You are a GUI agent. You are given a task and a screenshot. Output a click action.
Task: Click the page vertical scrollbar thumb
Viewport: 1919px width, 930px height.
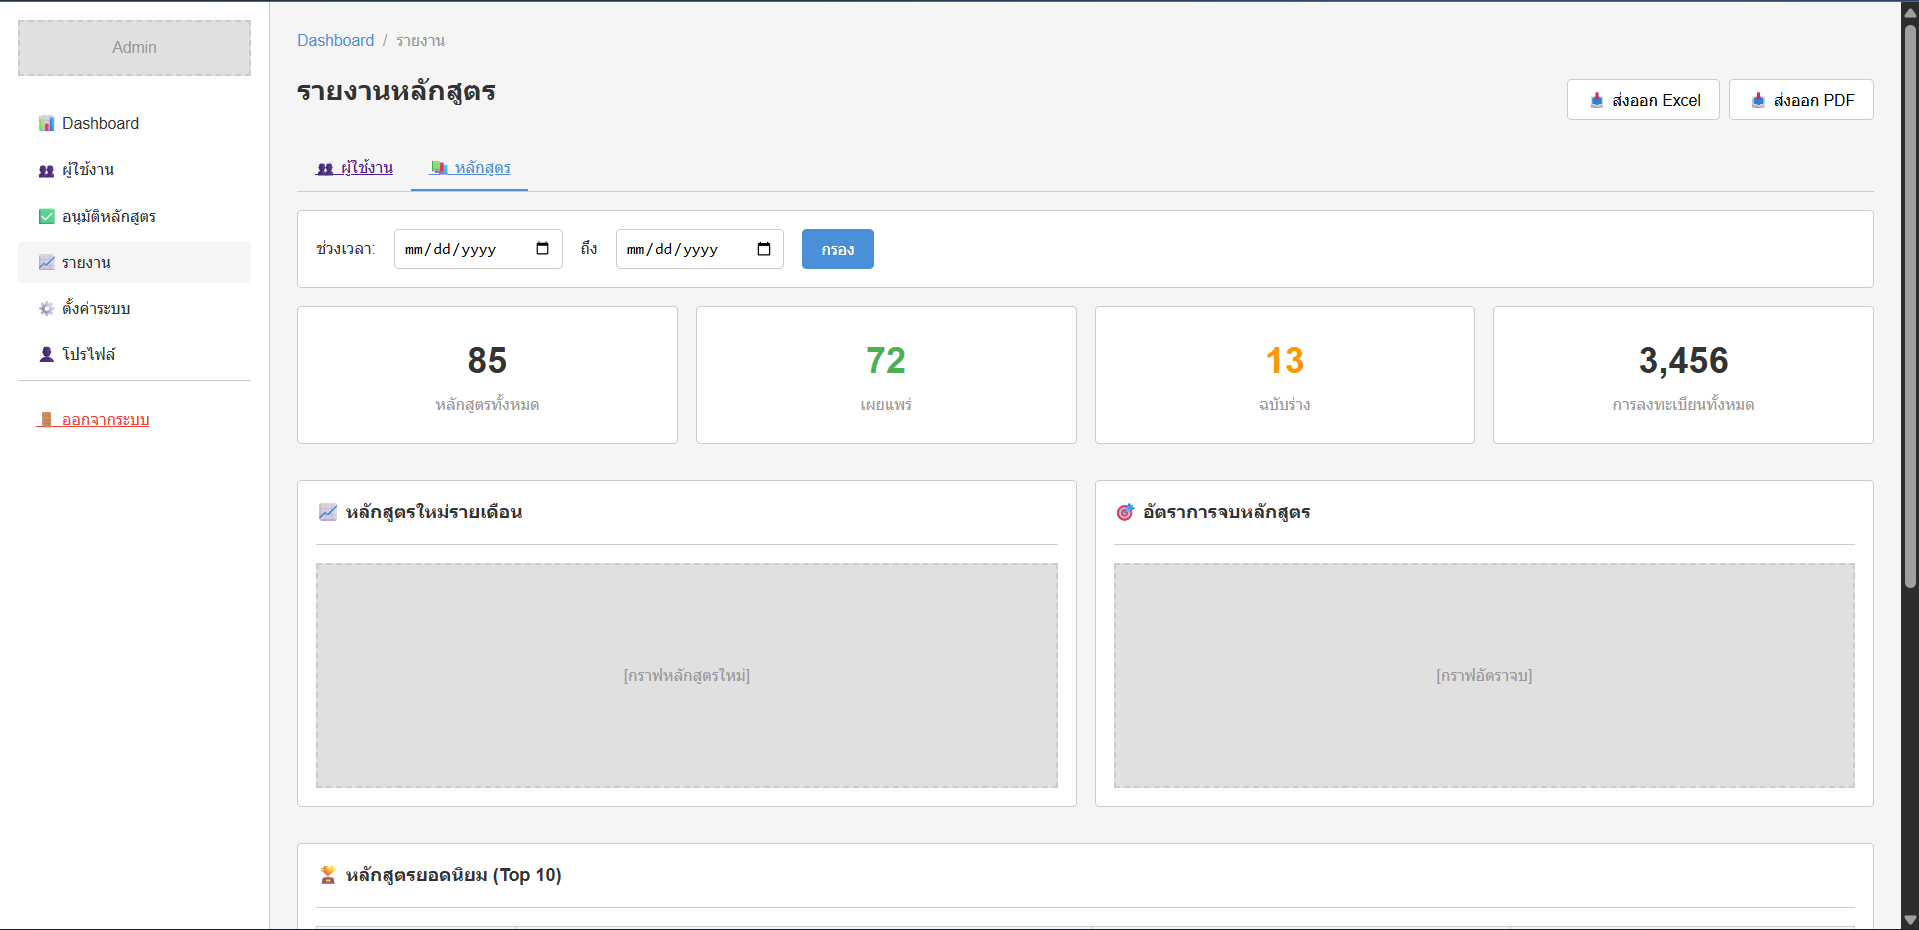[1910, 300]
